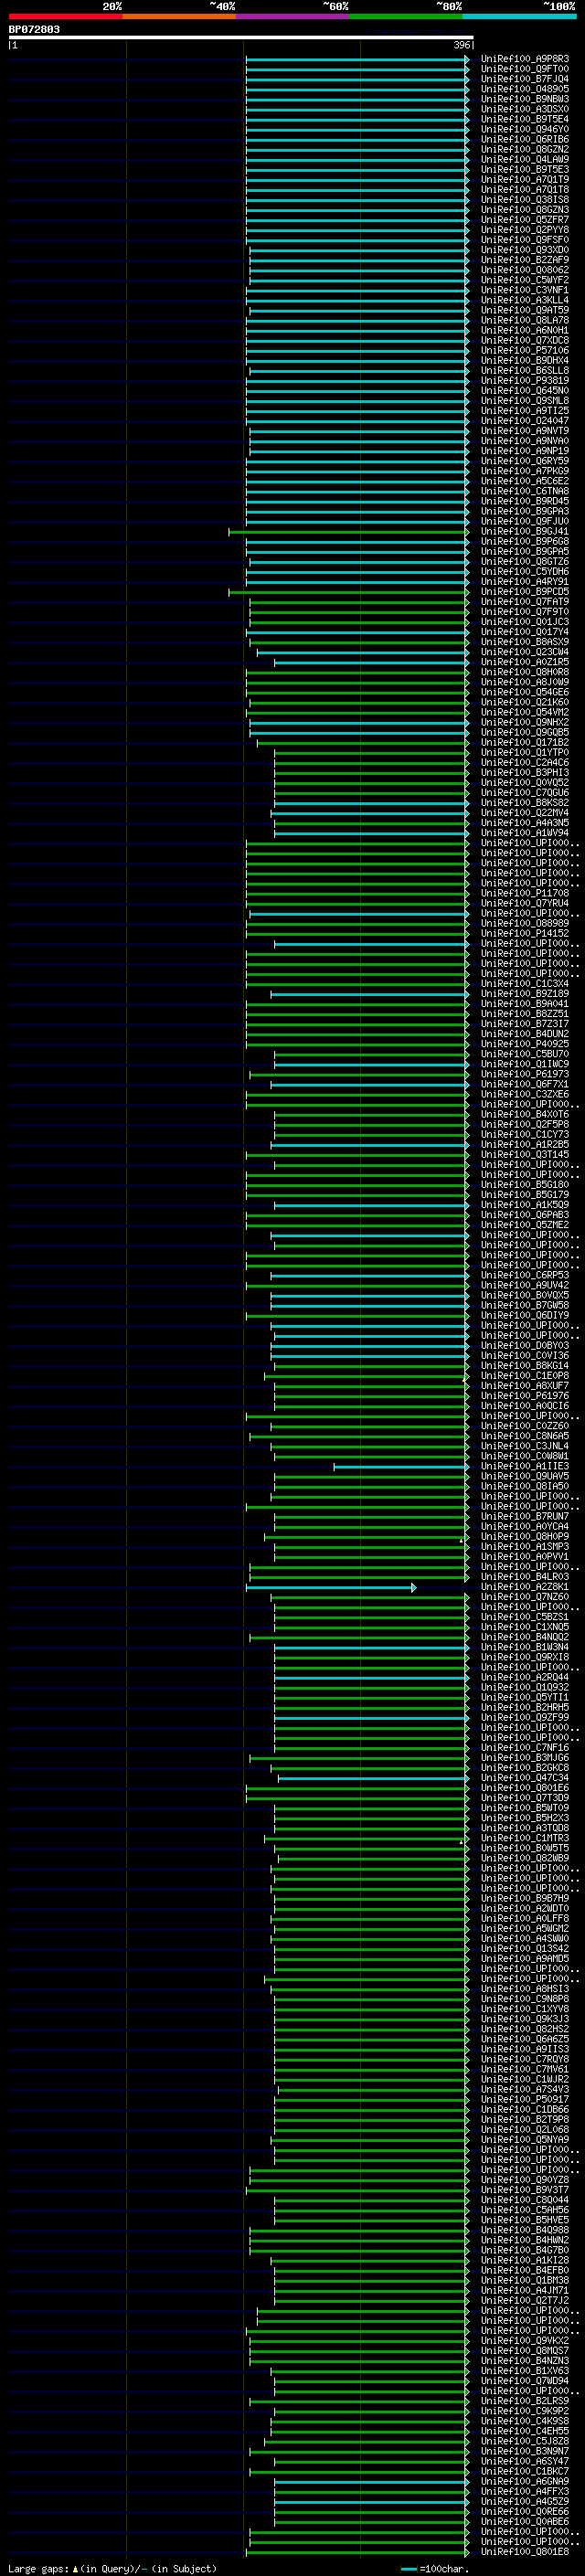The height and width of the screenshot is (2576, 585).
Task: Select the UniRef100_A6N0H1 label
Action: coord(525,330)
